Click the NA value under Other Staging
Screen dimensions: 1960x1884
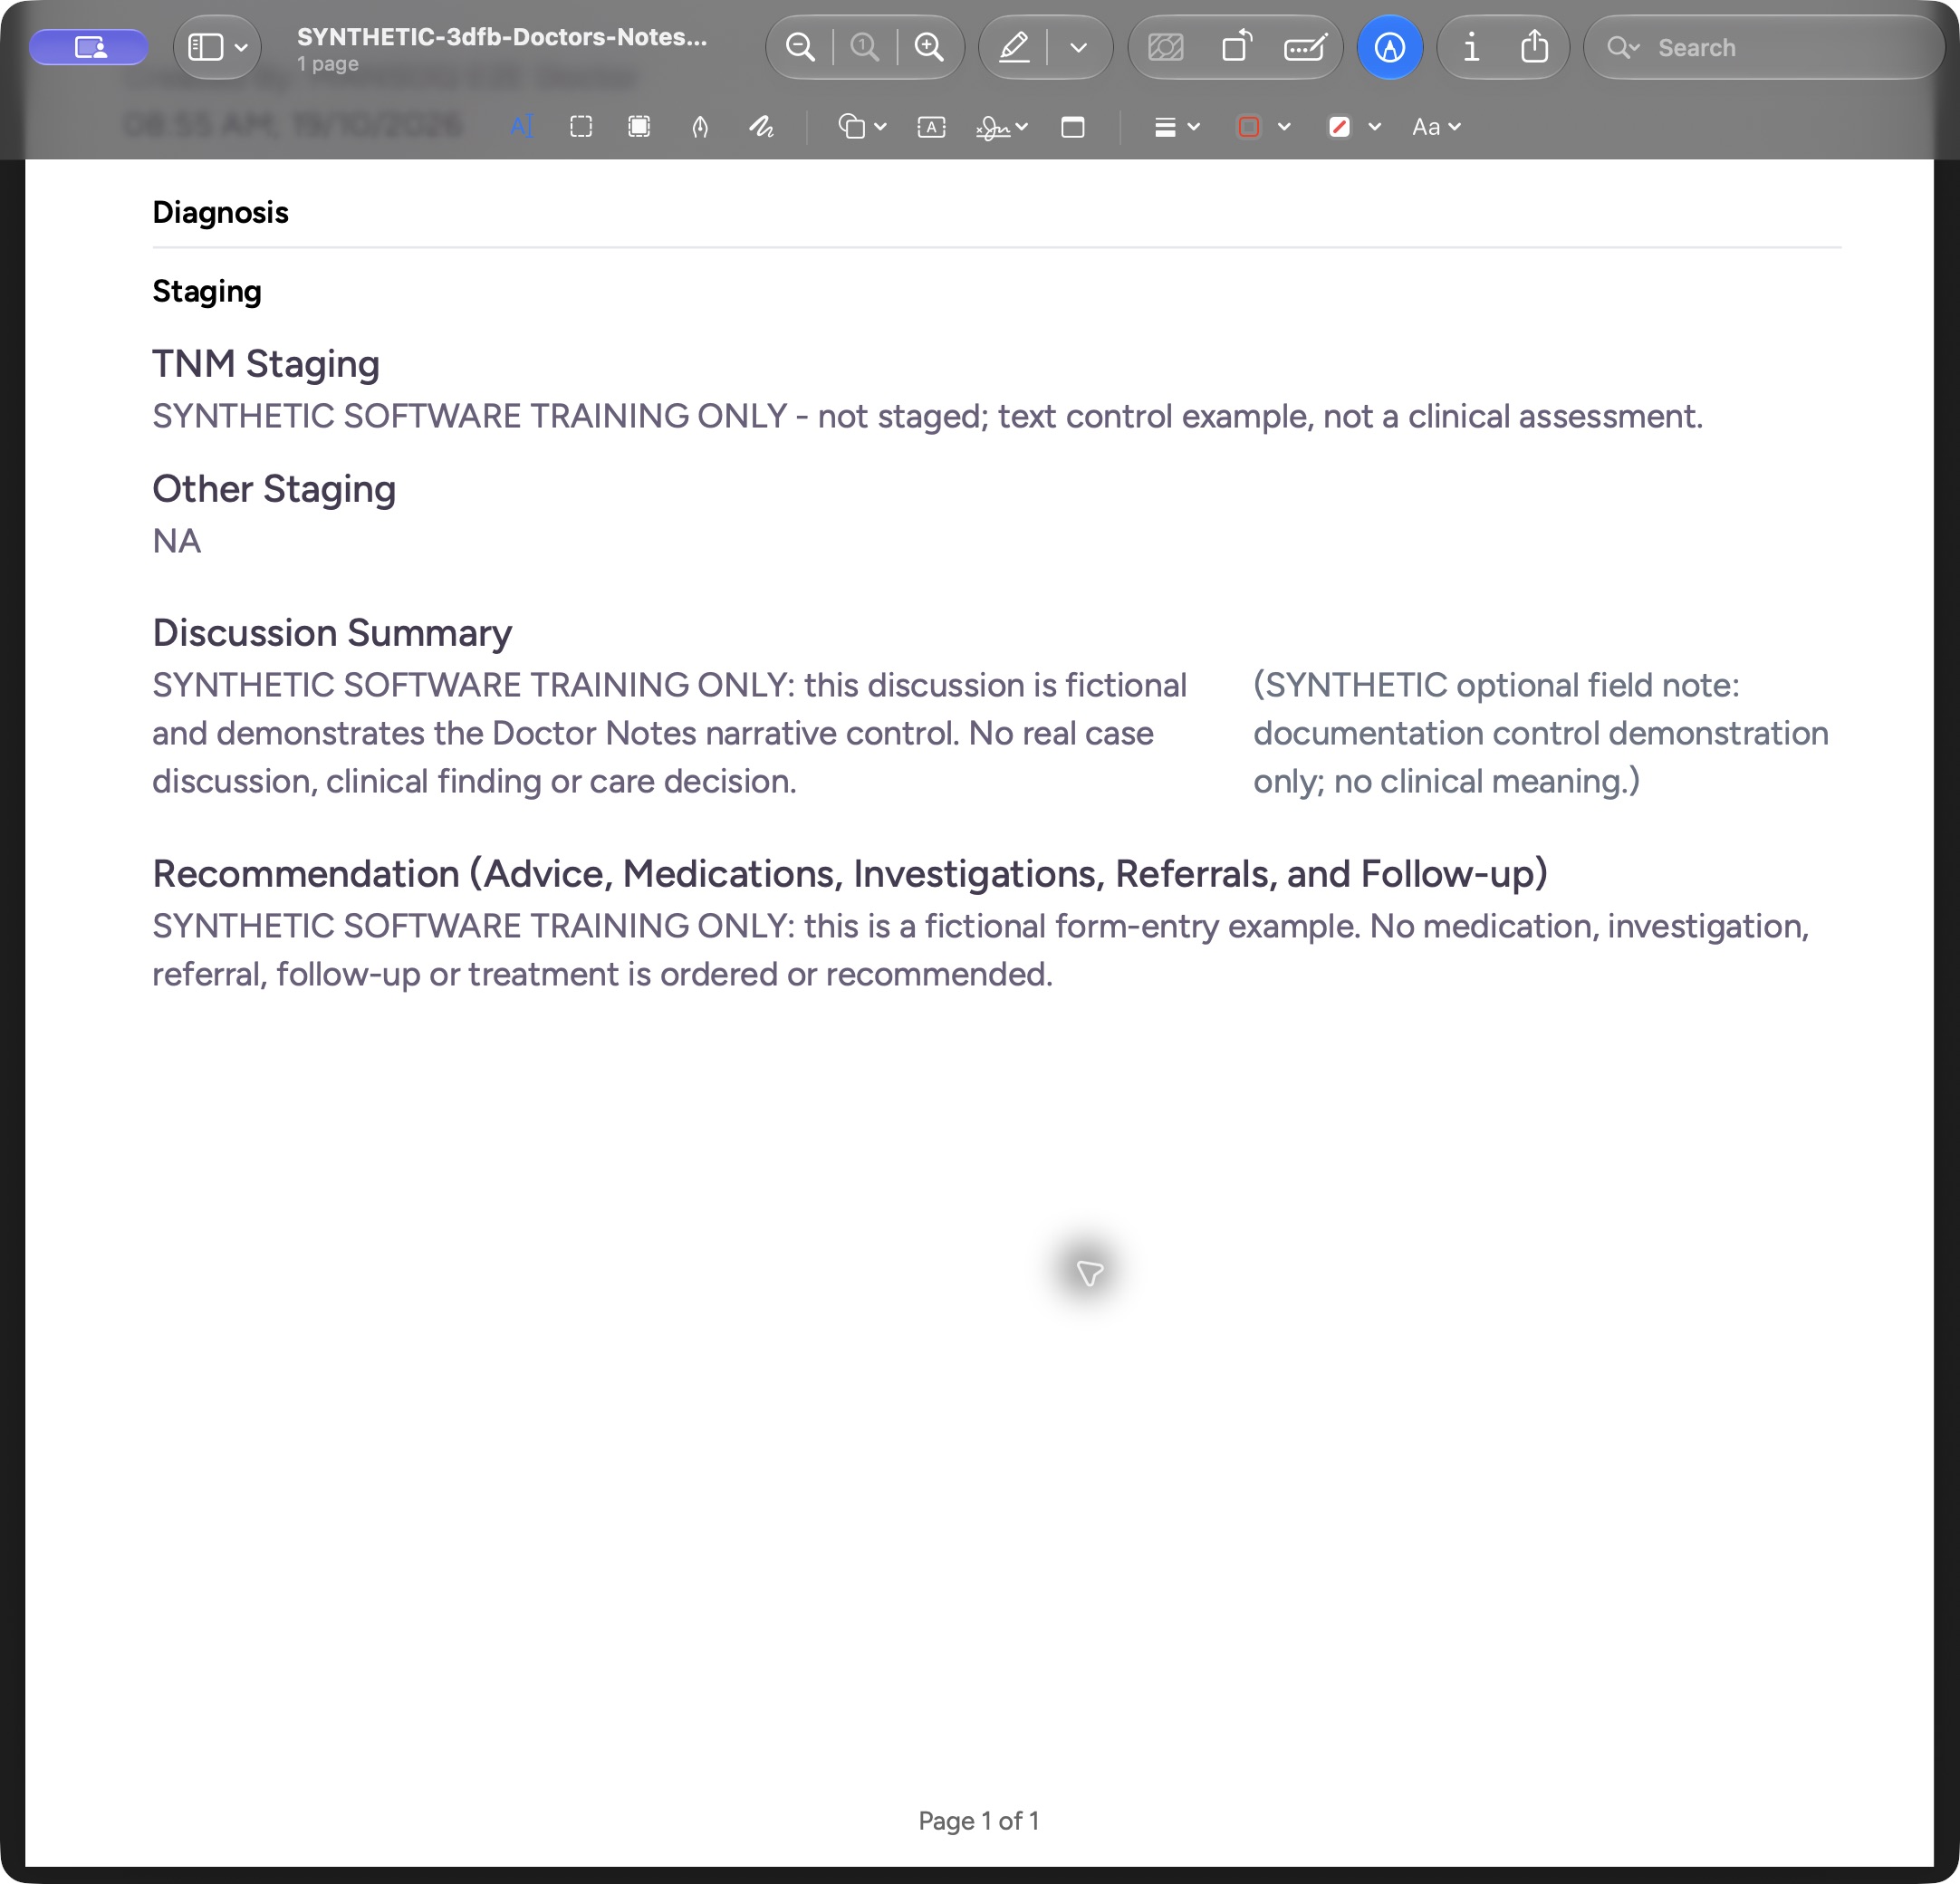177,541
